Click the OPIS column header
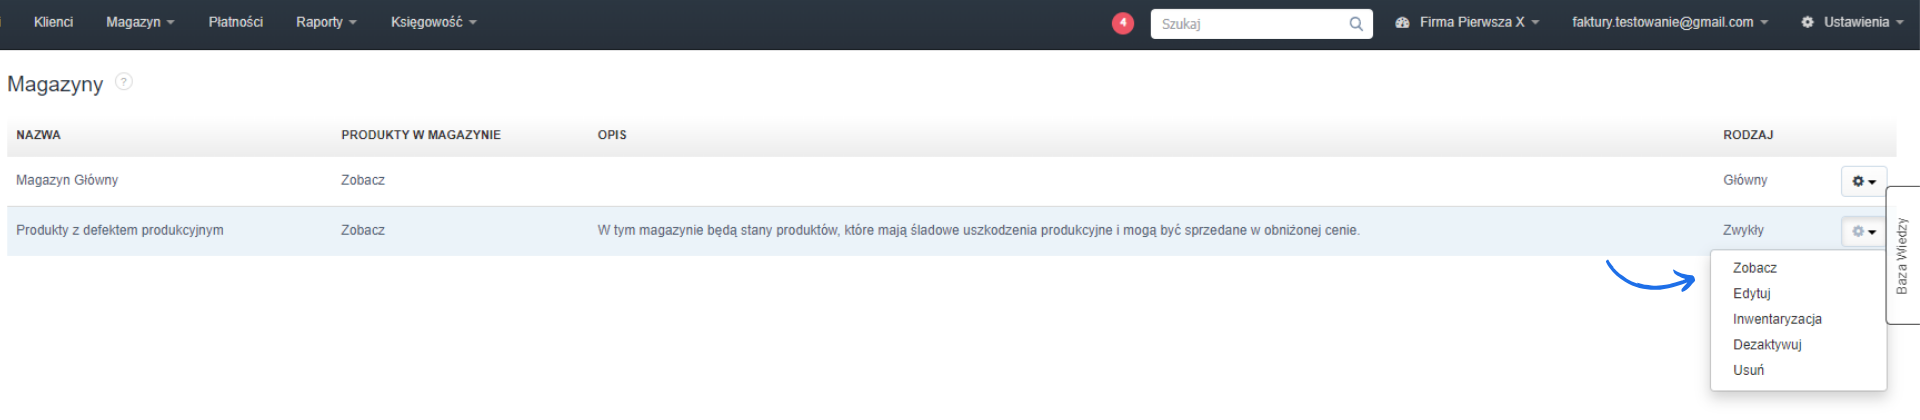The height and width of the screenshot is (420, 1920). click(x=612, y=135)
